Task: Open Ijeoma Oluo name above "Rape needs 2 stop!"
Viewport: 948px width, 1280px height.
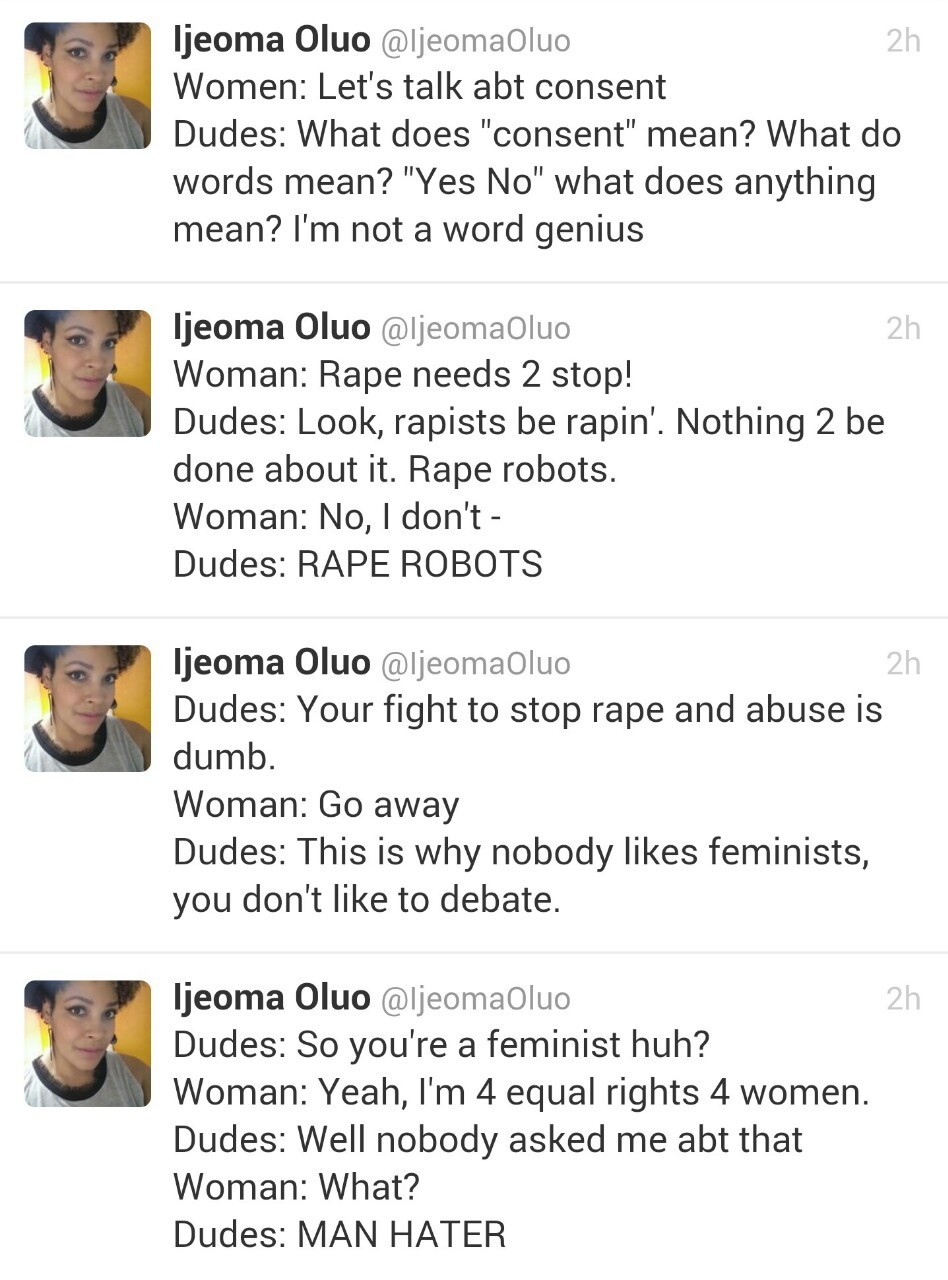Action: [x=271, y=327]
